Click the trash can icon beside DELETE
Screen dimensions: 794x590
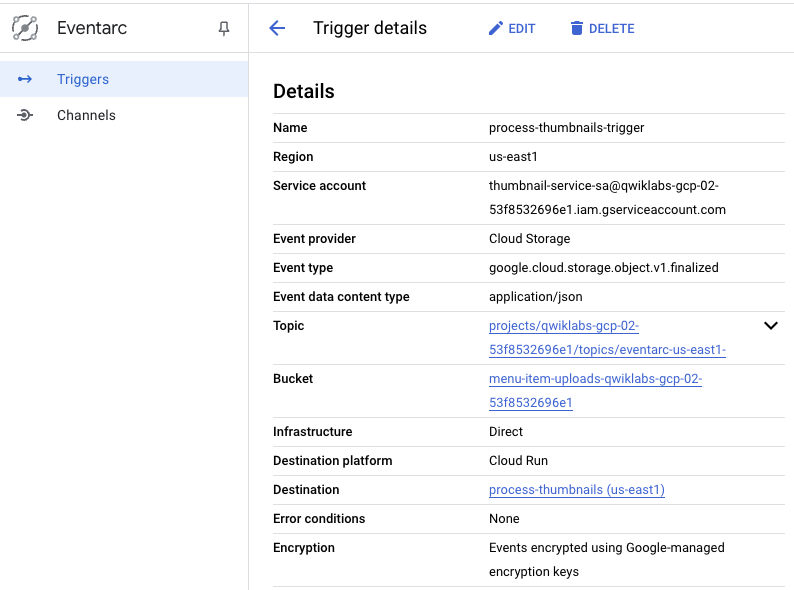576,28
